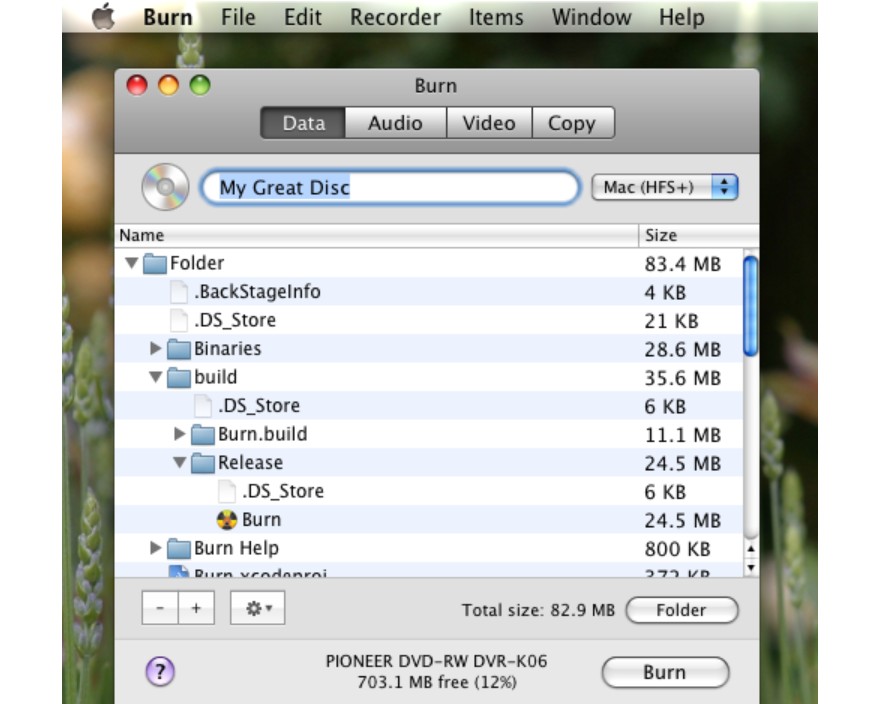This screenshot has width=896, height=704.
Task: Select the Burn Help folder icon
Action: [178, 549]
